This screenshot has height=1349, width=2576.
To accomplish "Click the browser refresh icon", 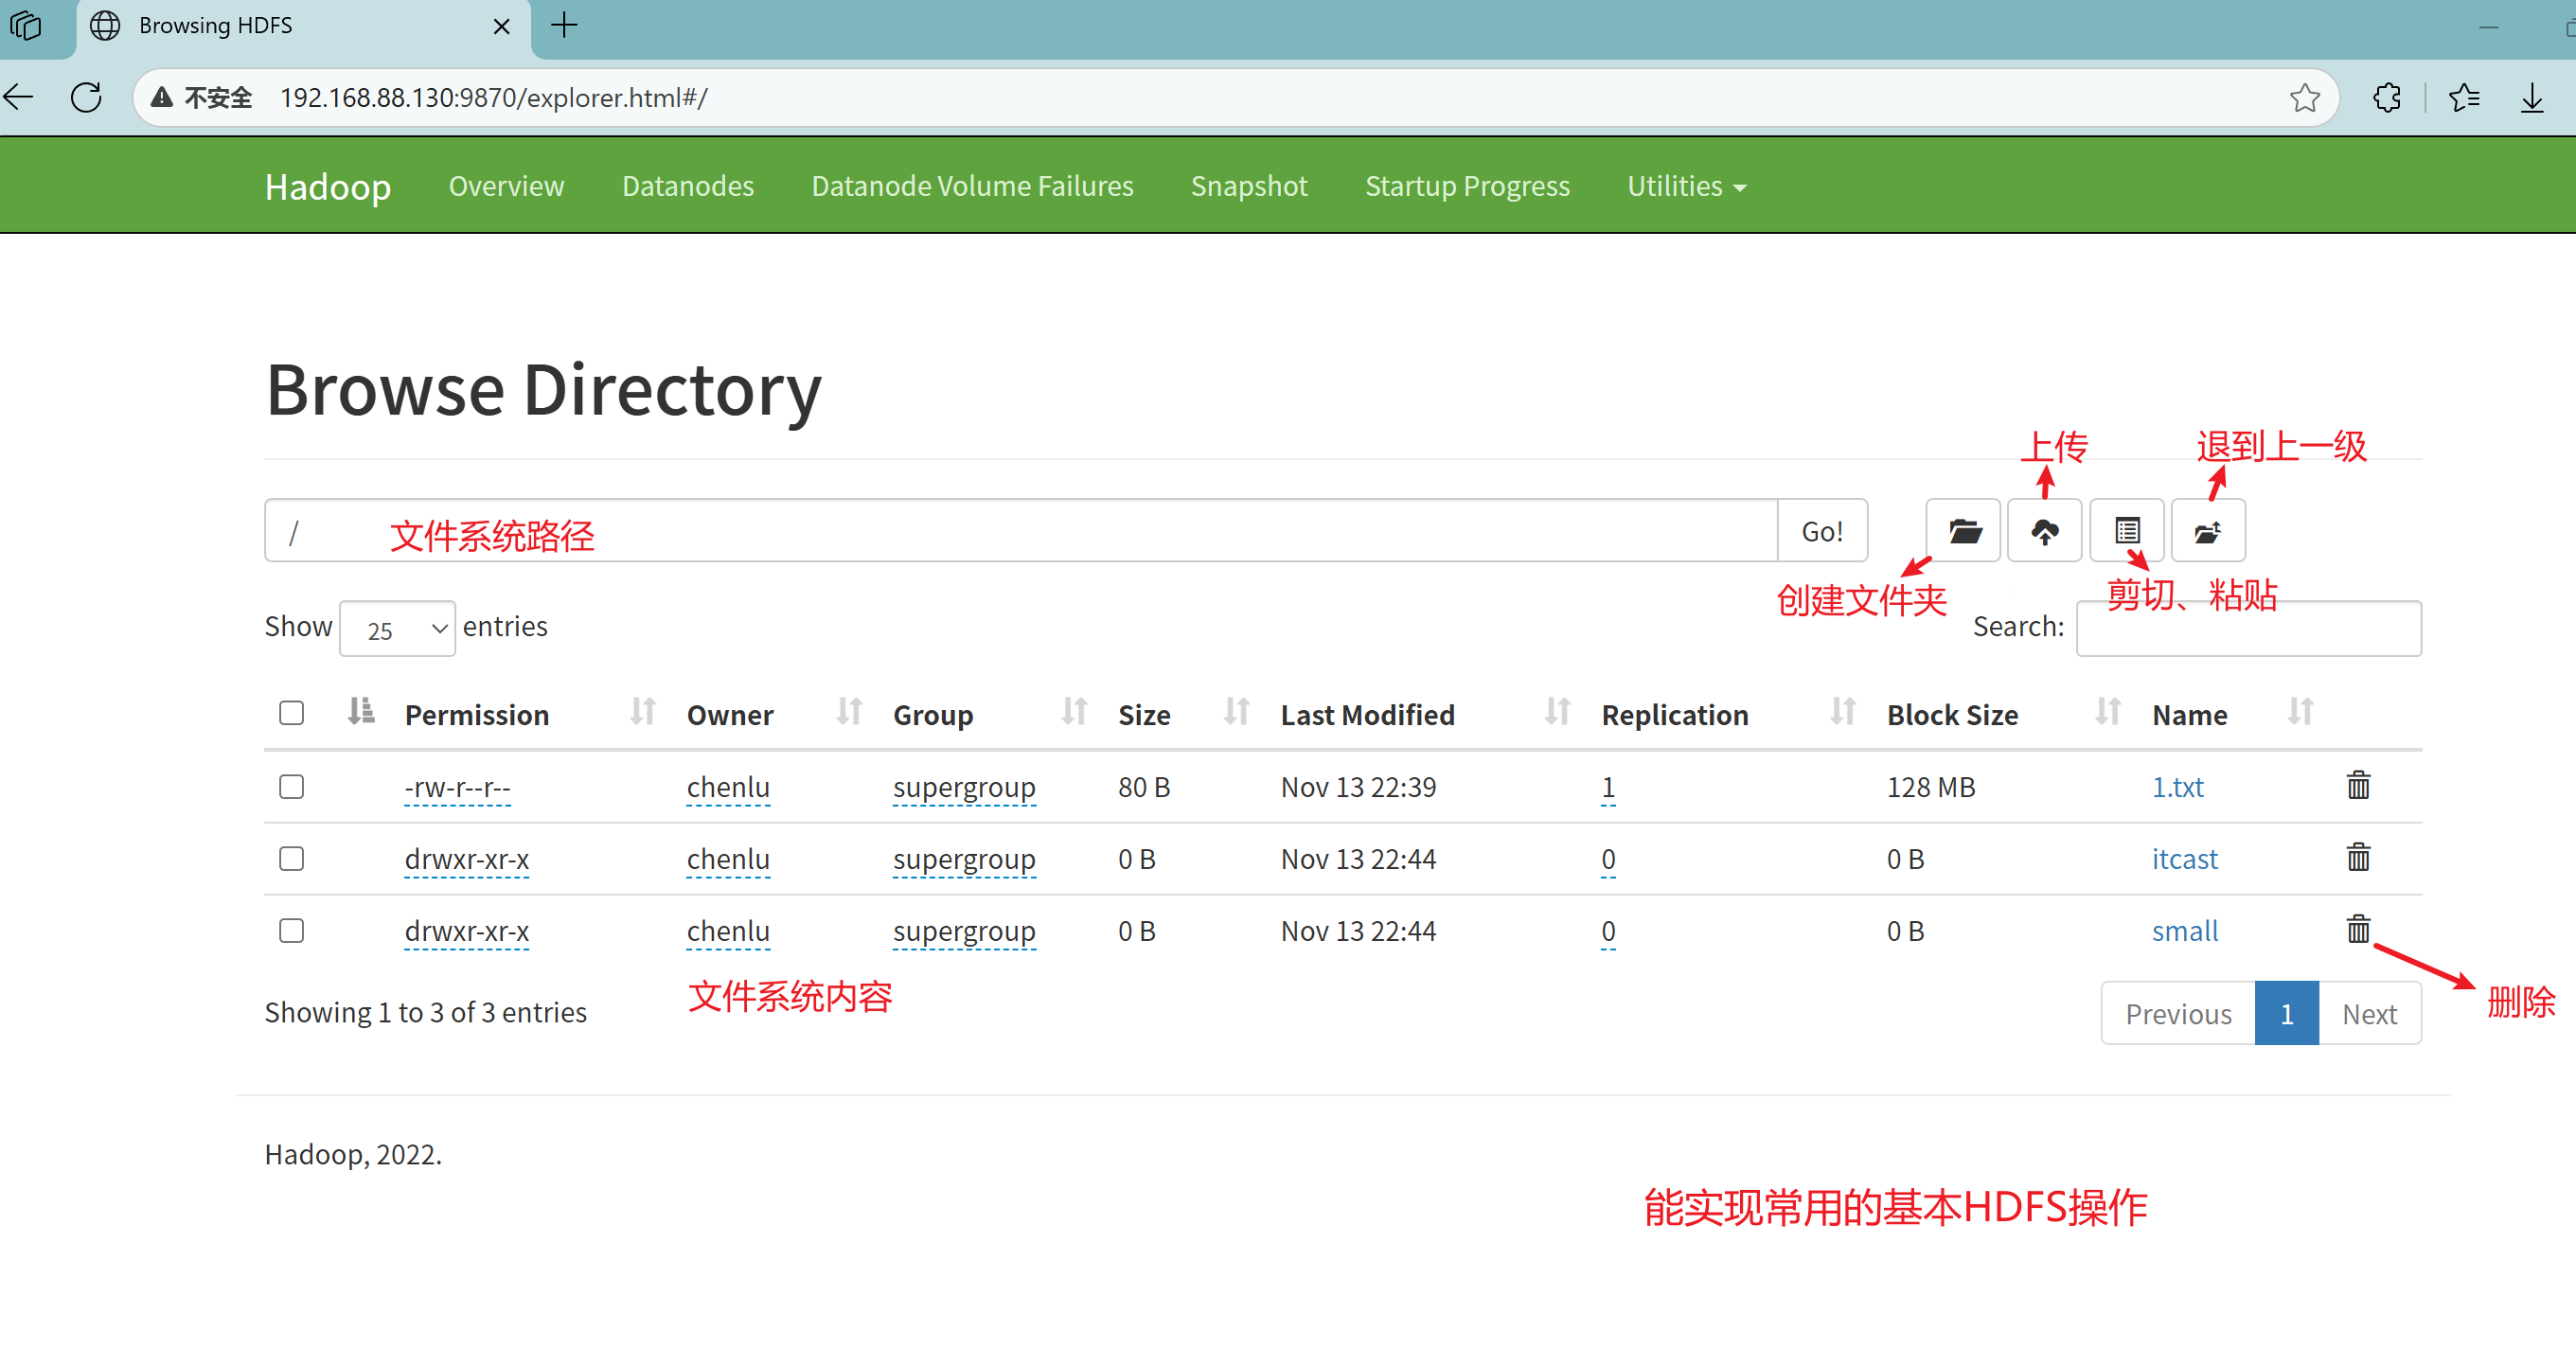I will (x=87, y=97).
